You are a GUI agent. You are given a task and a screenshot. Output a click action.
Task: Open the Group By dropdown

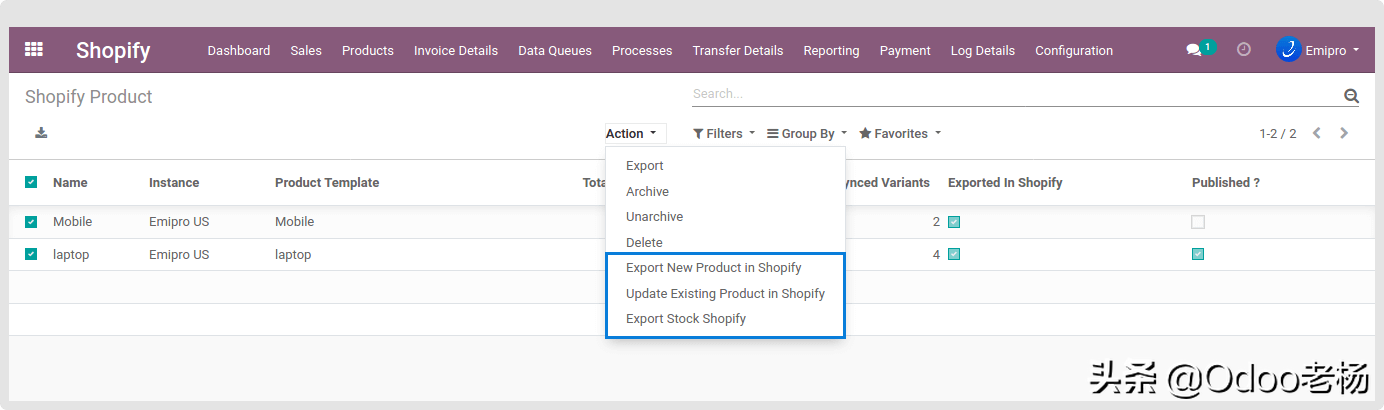807,134
